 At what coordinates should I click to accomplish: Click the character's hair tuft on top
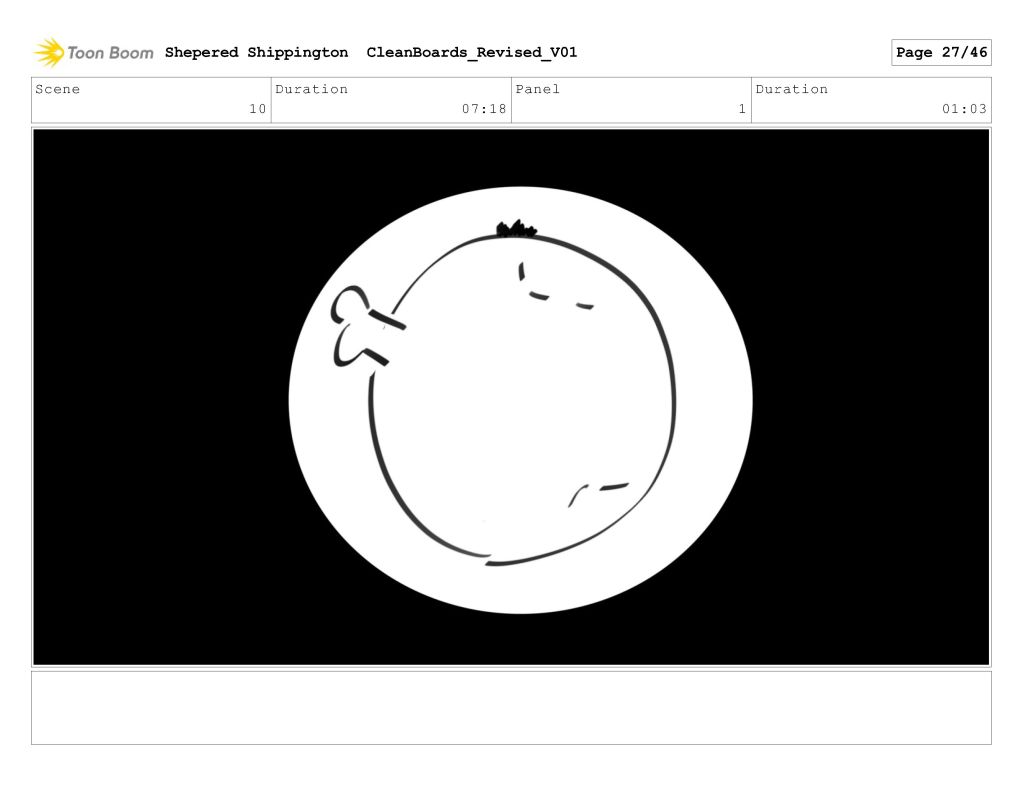[x=516, y=230]
